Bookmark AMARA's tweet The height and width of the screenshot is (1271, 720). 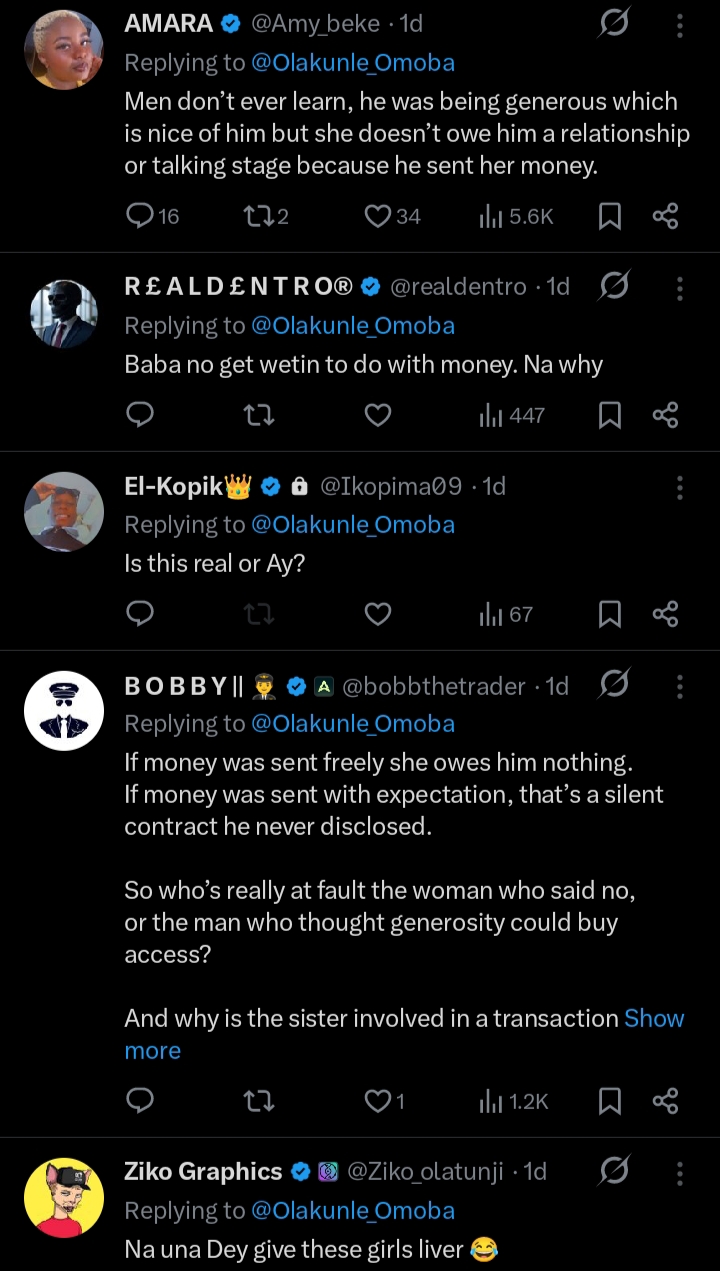609,216
